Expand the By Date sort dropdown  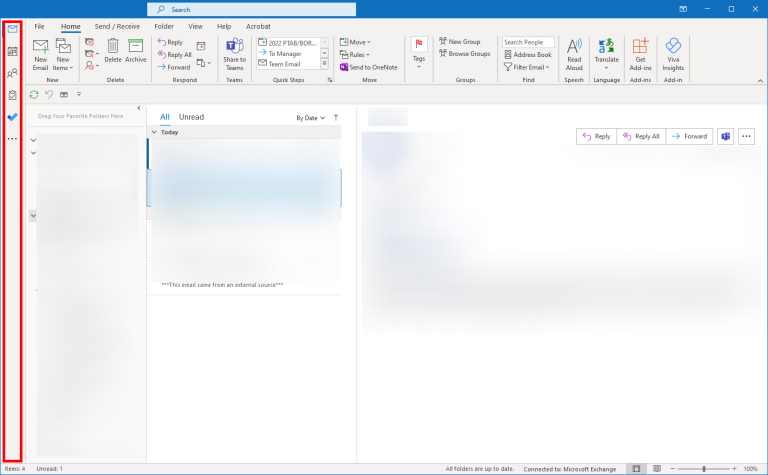click(310, 118)
